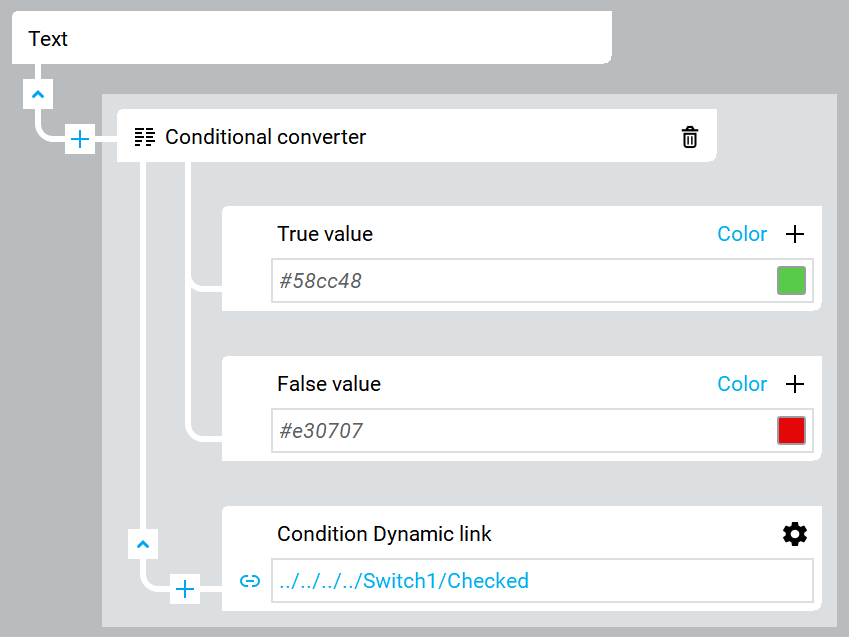
Task: Open the True value Color type selector
Action: click(742, 234)
